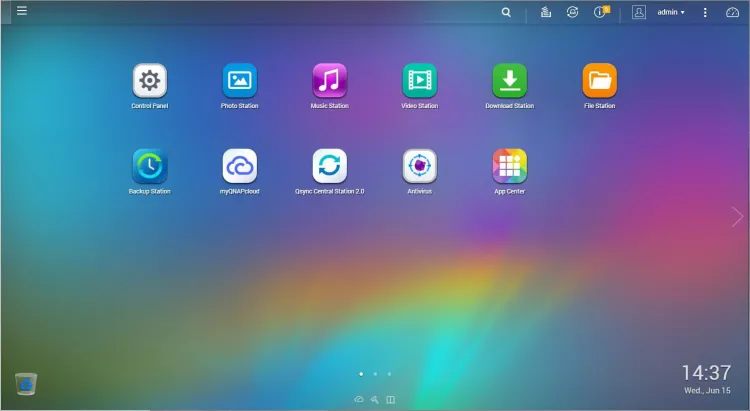Open File Station
This screenshot has width=750, height=411.
coord(599,80)
